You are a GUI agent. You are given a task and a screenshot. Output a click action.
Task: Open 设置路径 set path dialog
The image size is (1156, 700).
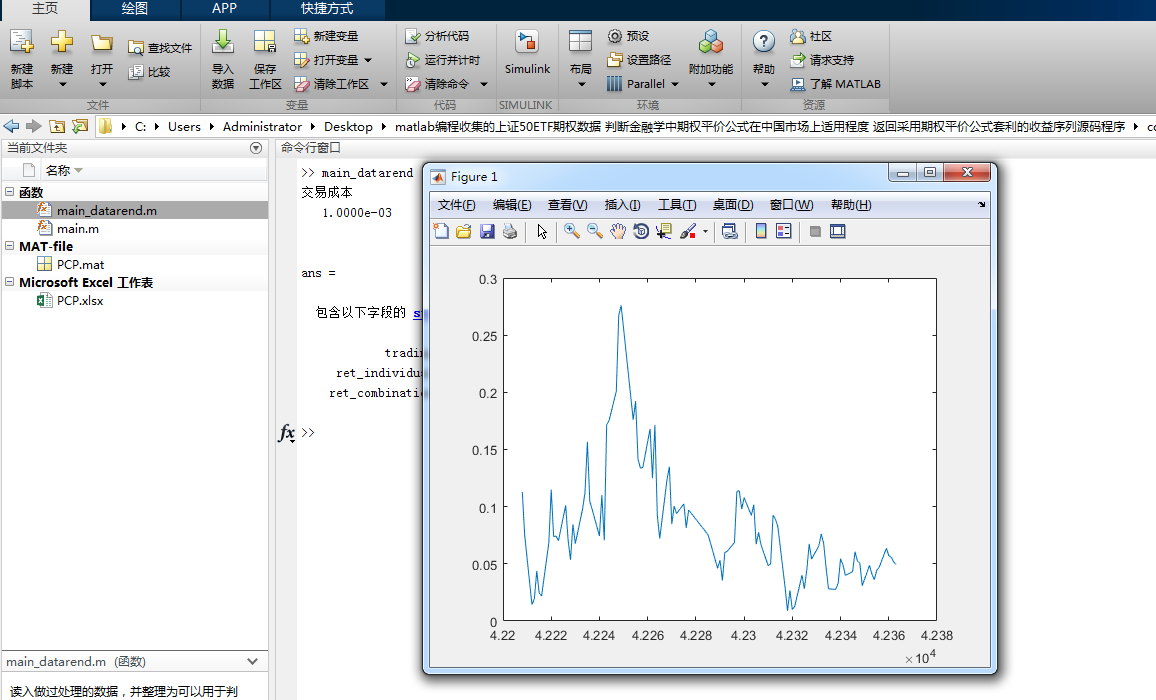(x=639, y=60)
